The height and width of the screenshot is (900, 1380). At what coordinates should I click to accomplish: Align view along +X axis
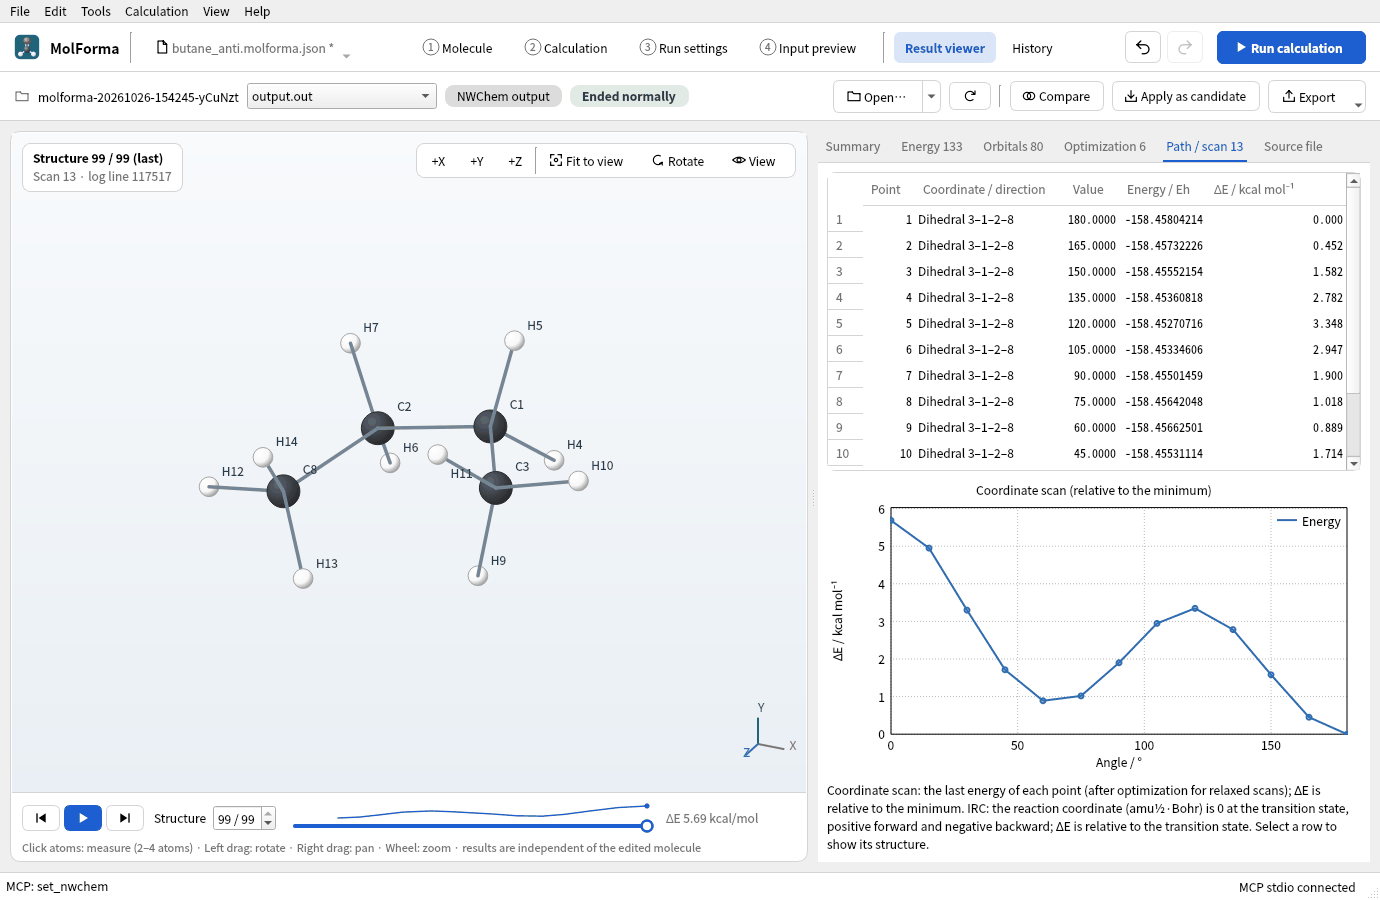[x=438, y=161]
